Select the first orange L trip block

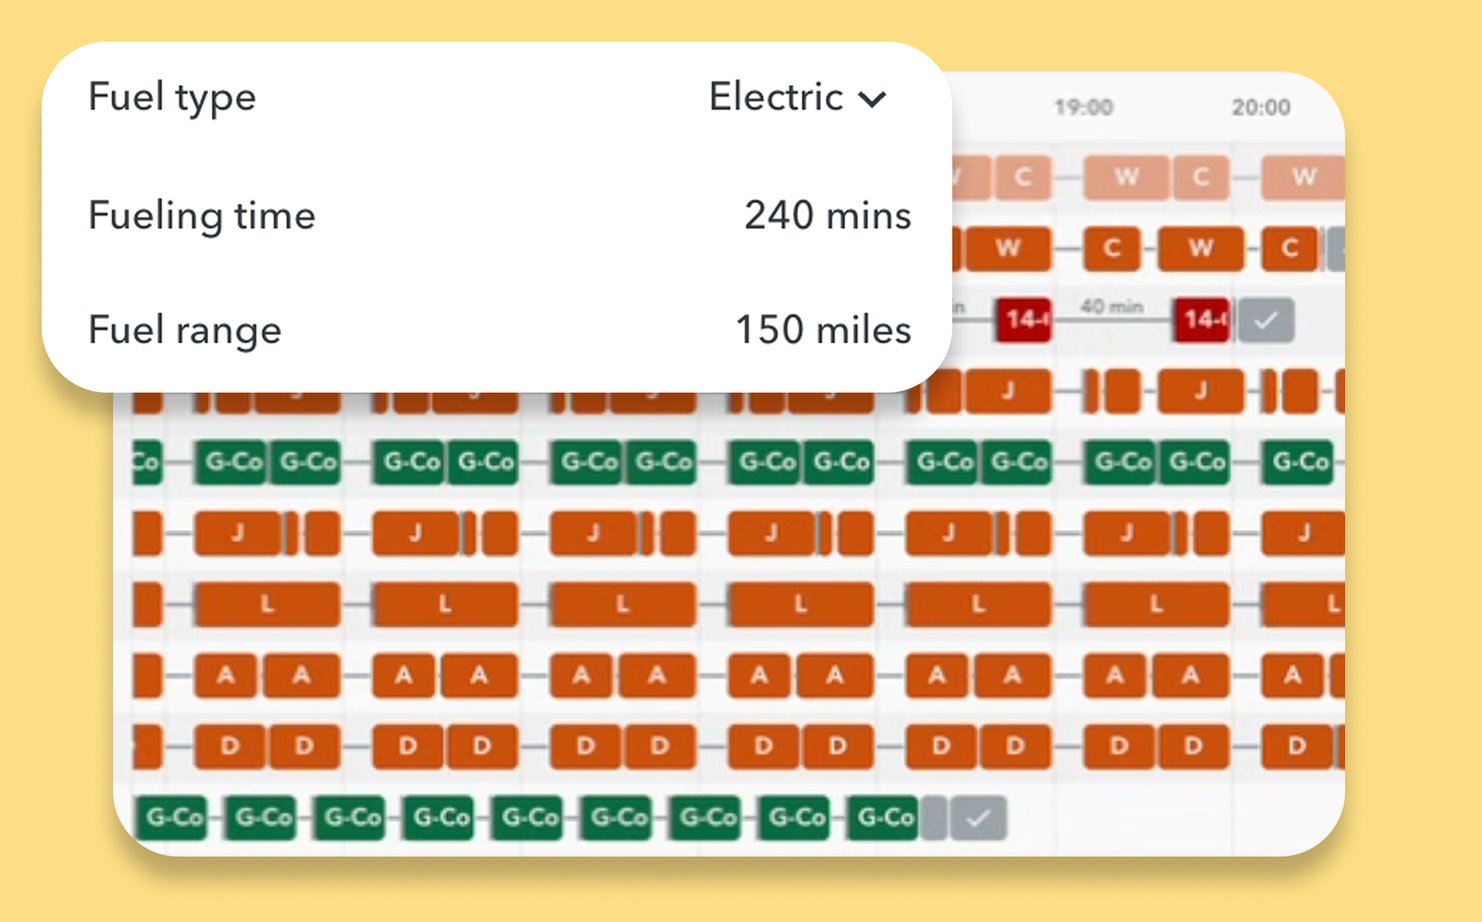267,604
